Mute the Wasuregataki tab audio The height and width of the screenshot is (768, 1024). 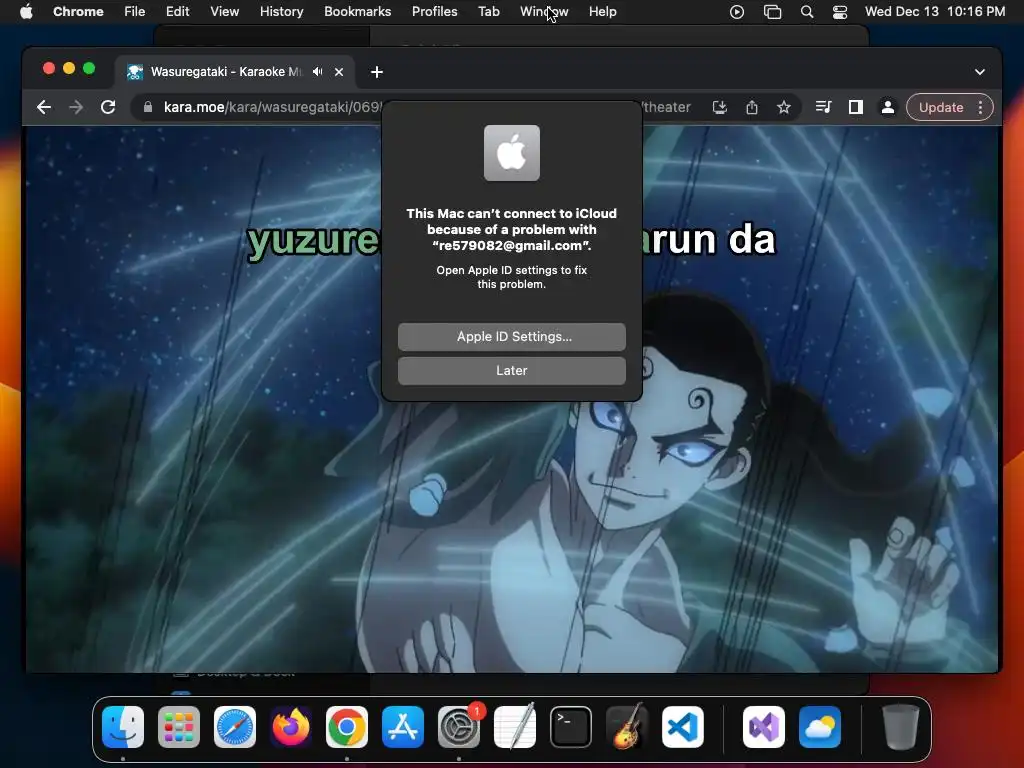coord(317,72)
